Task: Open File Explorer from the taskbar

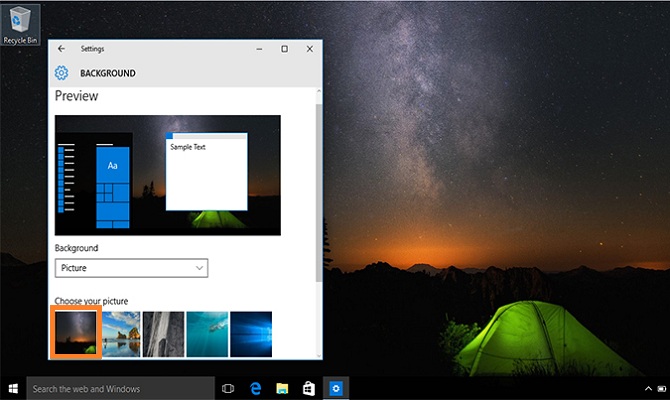Action: tap(282, 388)
